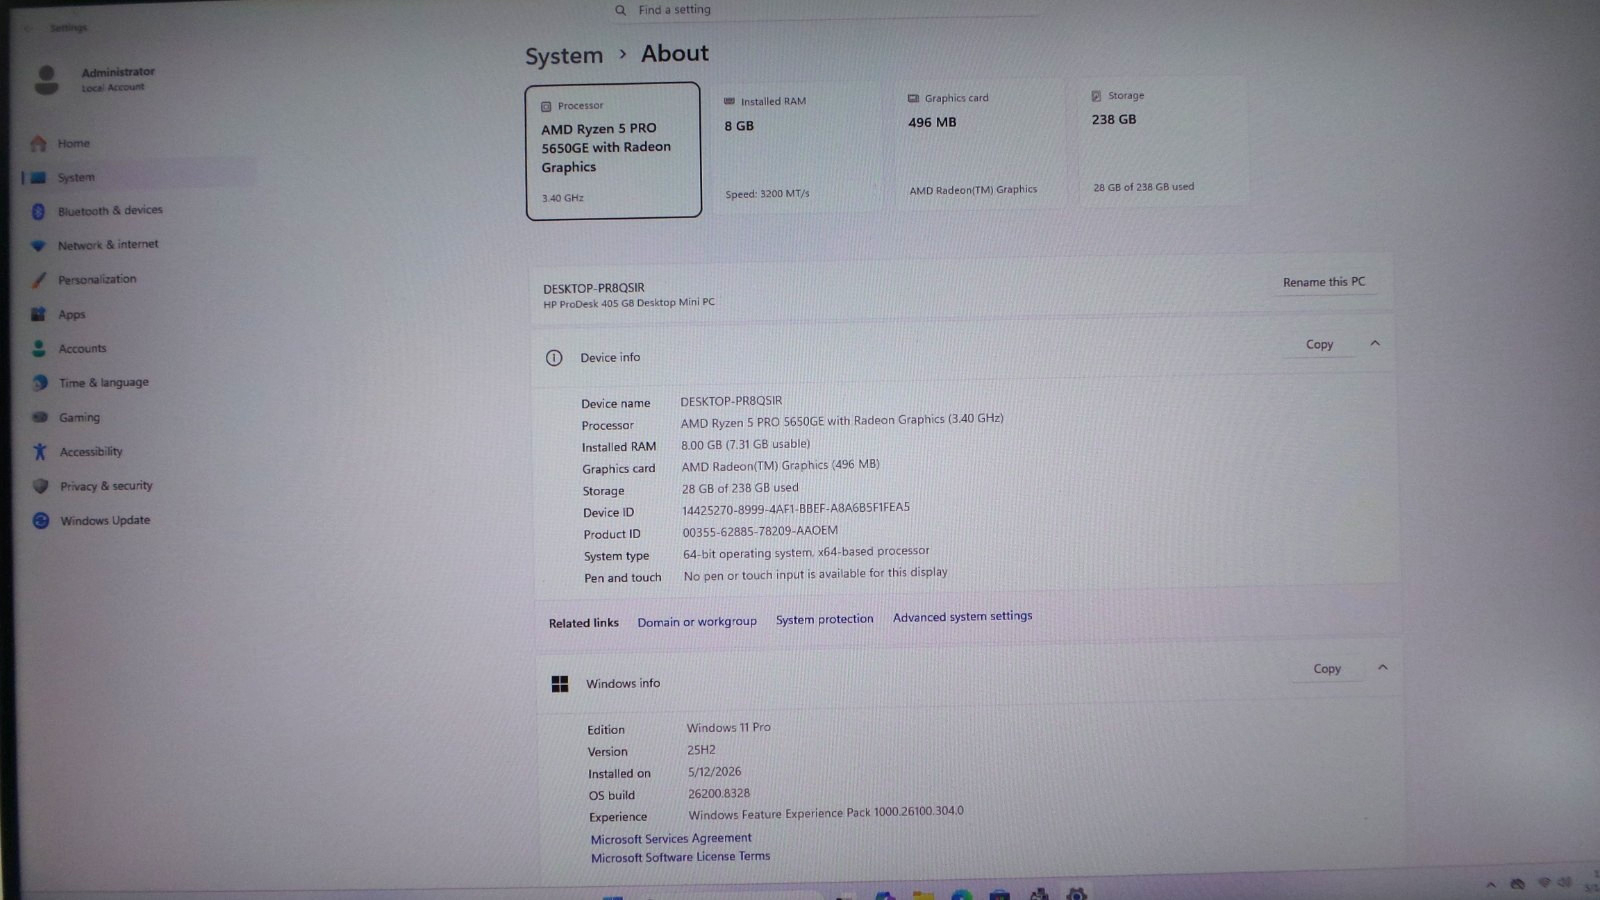The width and height of the screenshot is (1600, 900).
Task: Select the Installed RAM 8 GB card
Action: (797, 147)
